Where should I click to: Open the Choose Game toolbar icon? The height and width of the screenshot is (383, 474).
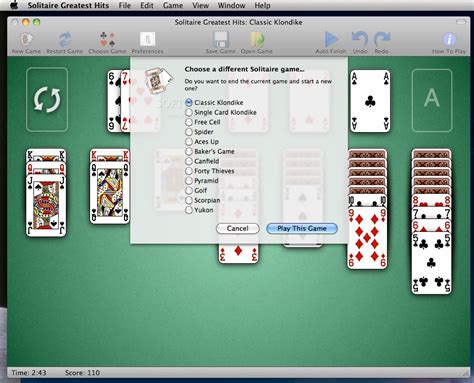[107, 39]
